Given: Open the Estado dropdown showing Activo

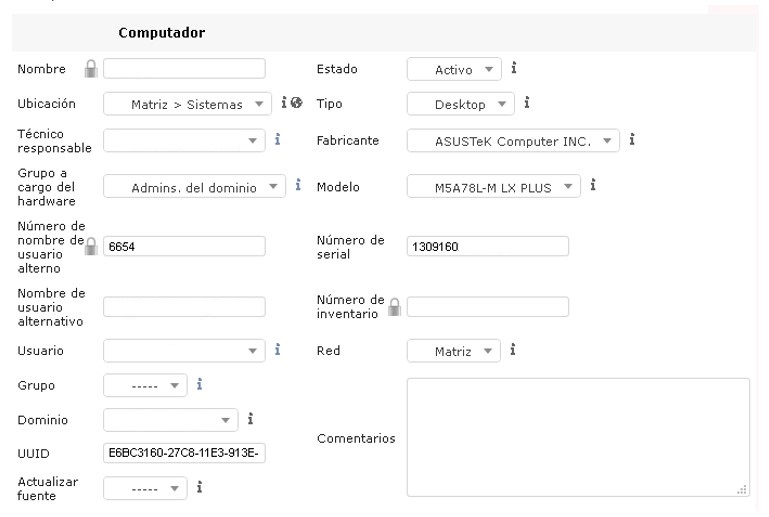Looking at the screenshot, I should (453, 70).
